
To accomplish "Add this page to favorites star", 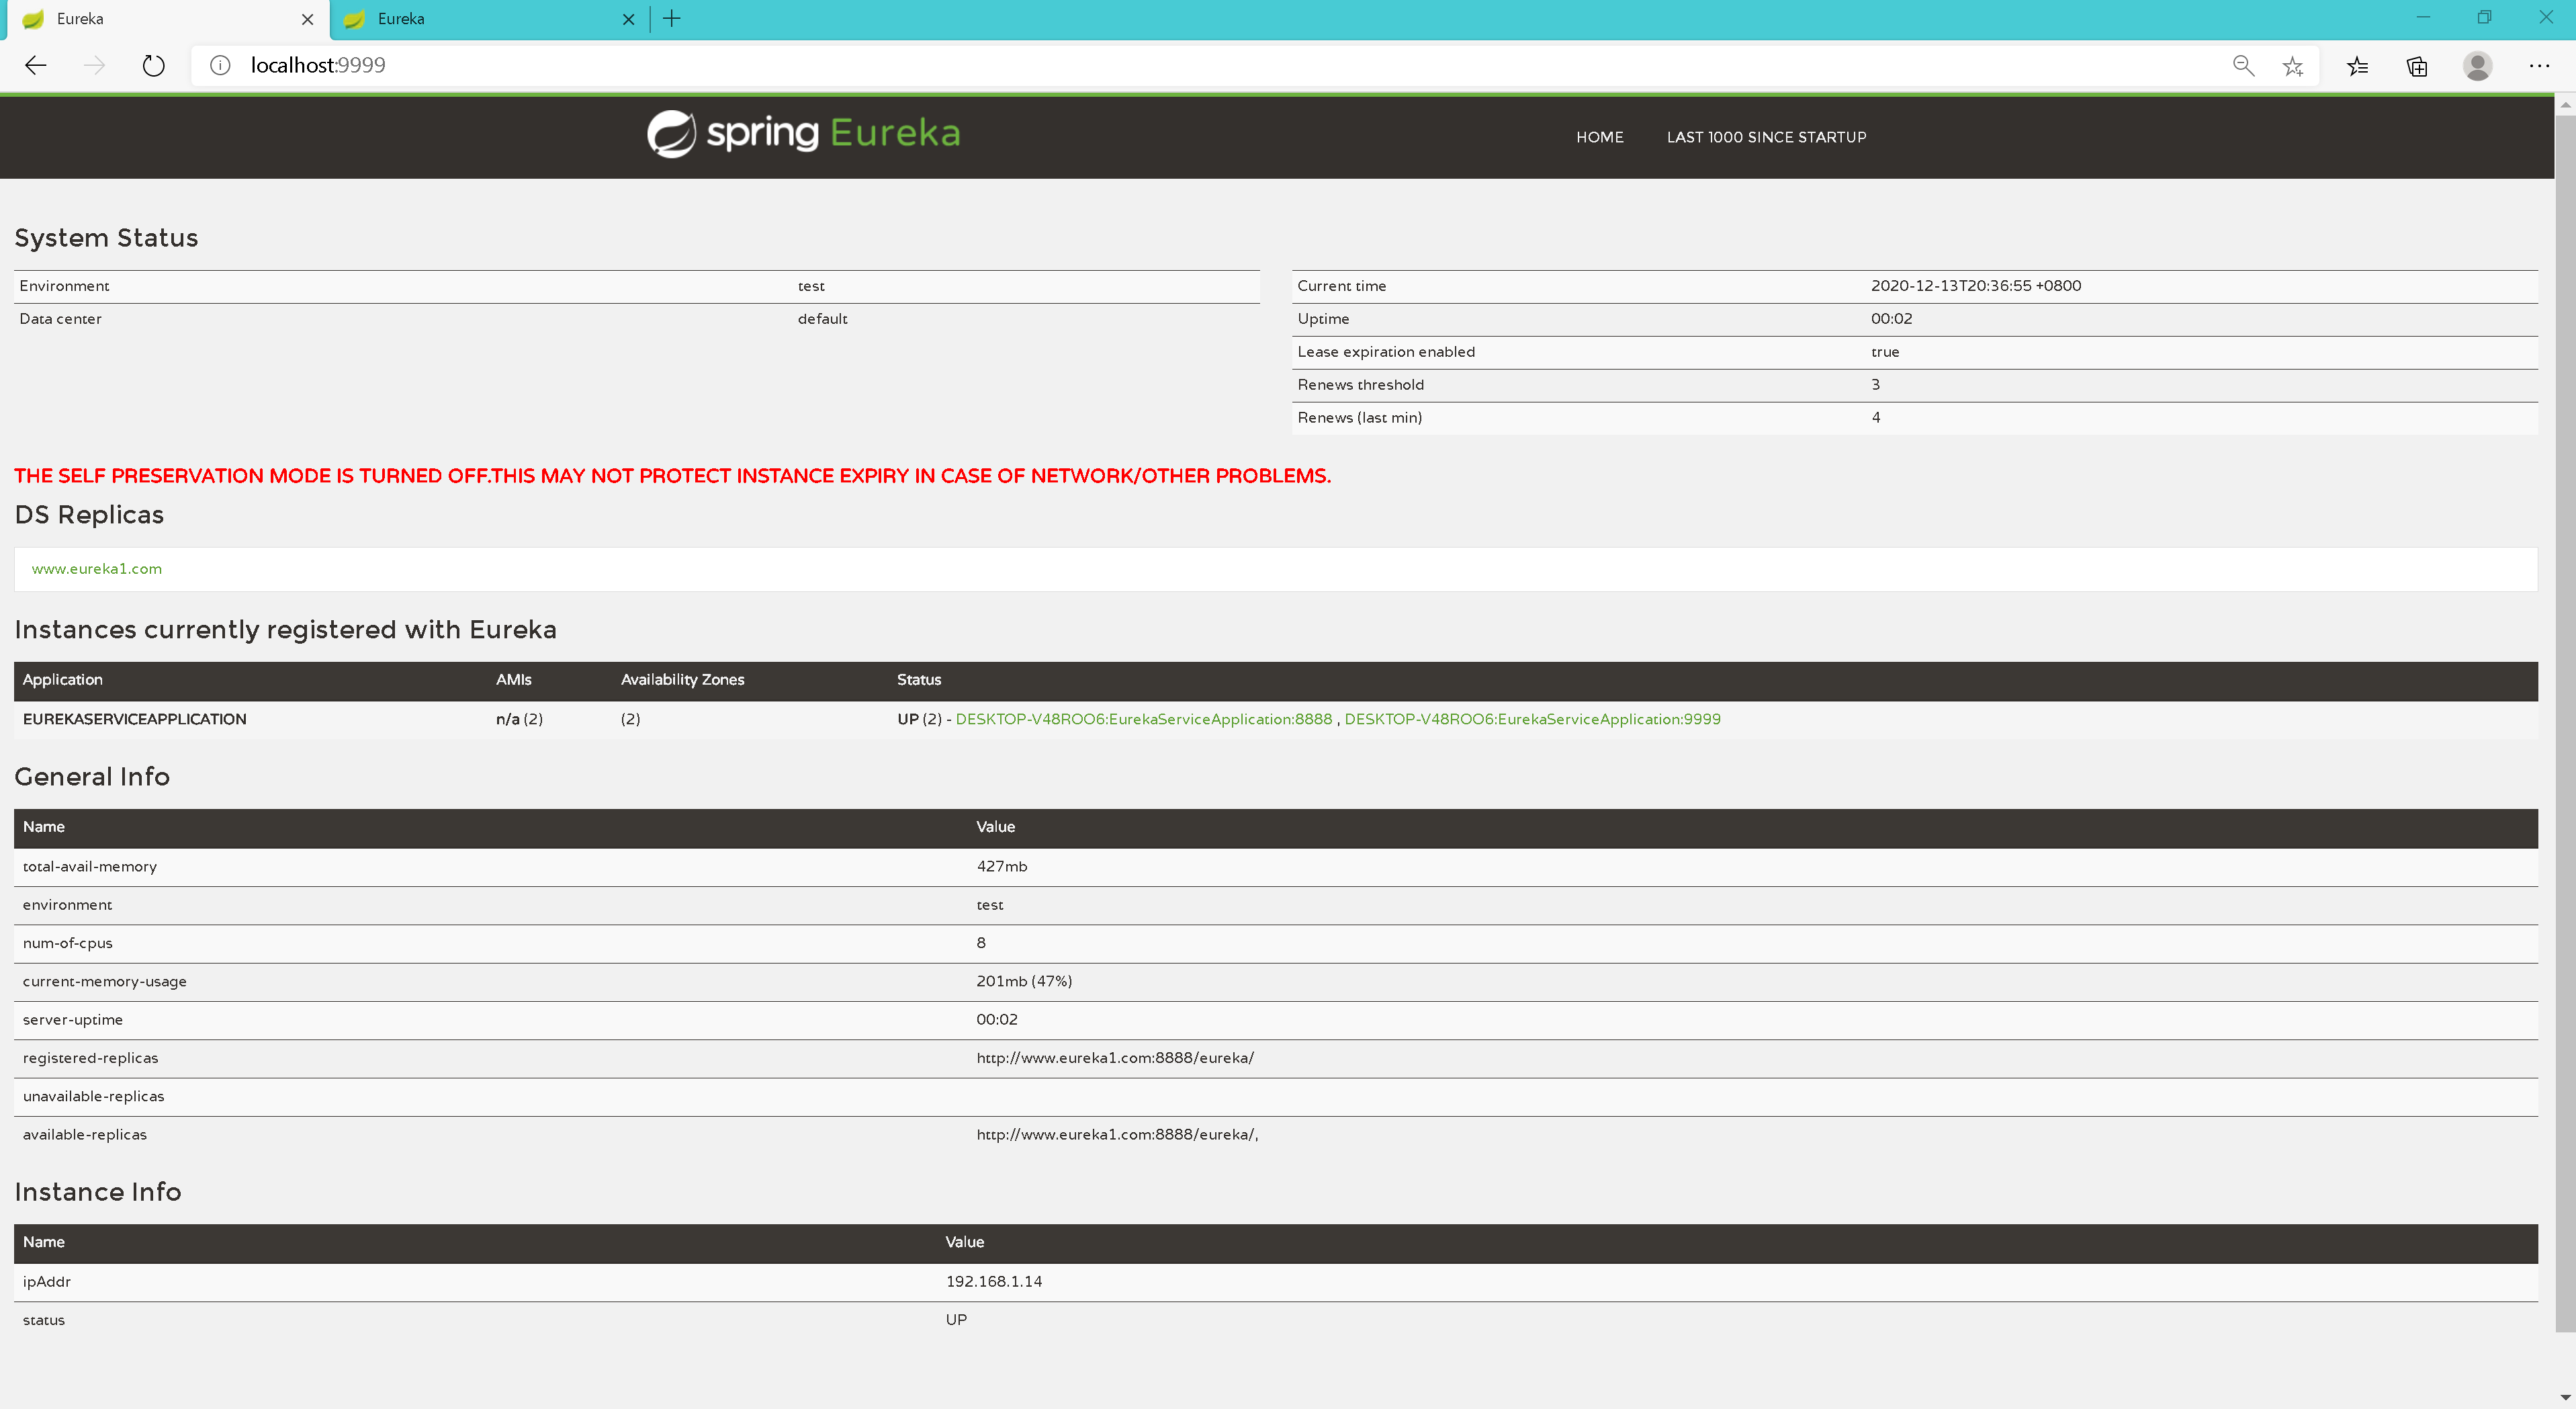I will coord(2293,66).
